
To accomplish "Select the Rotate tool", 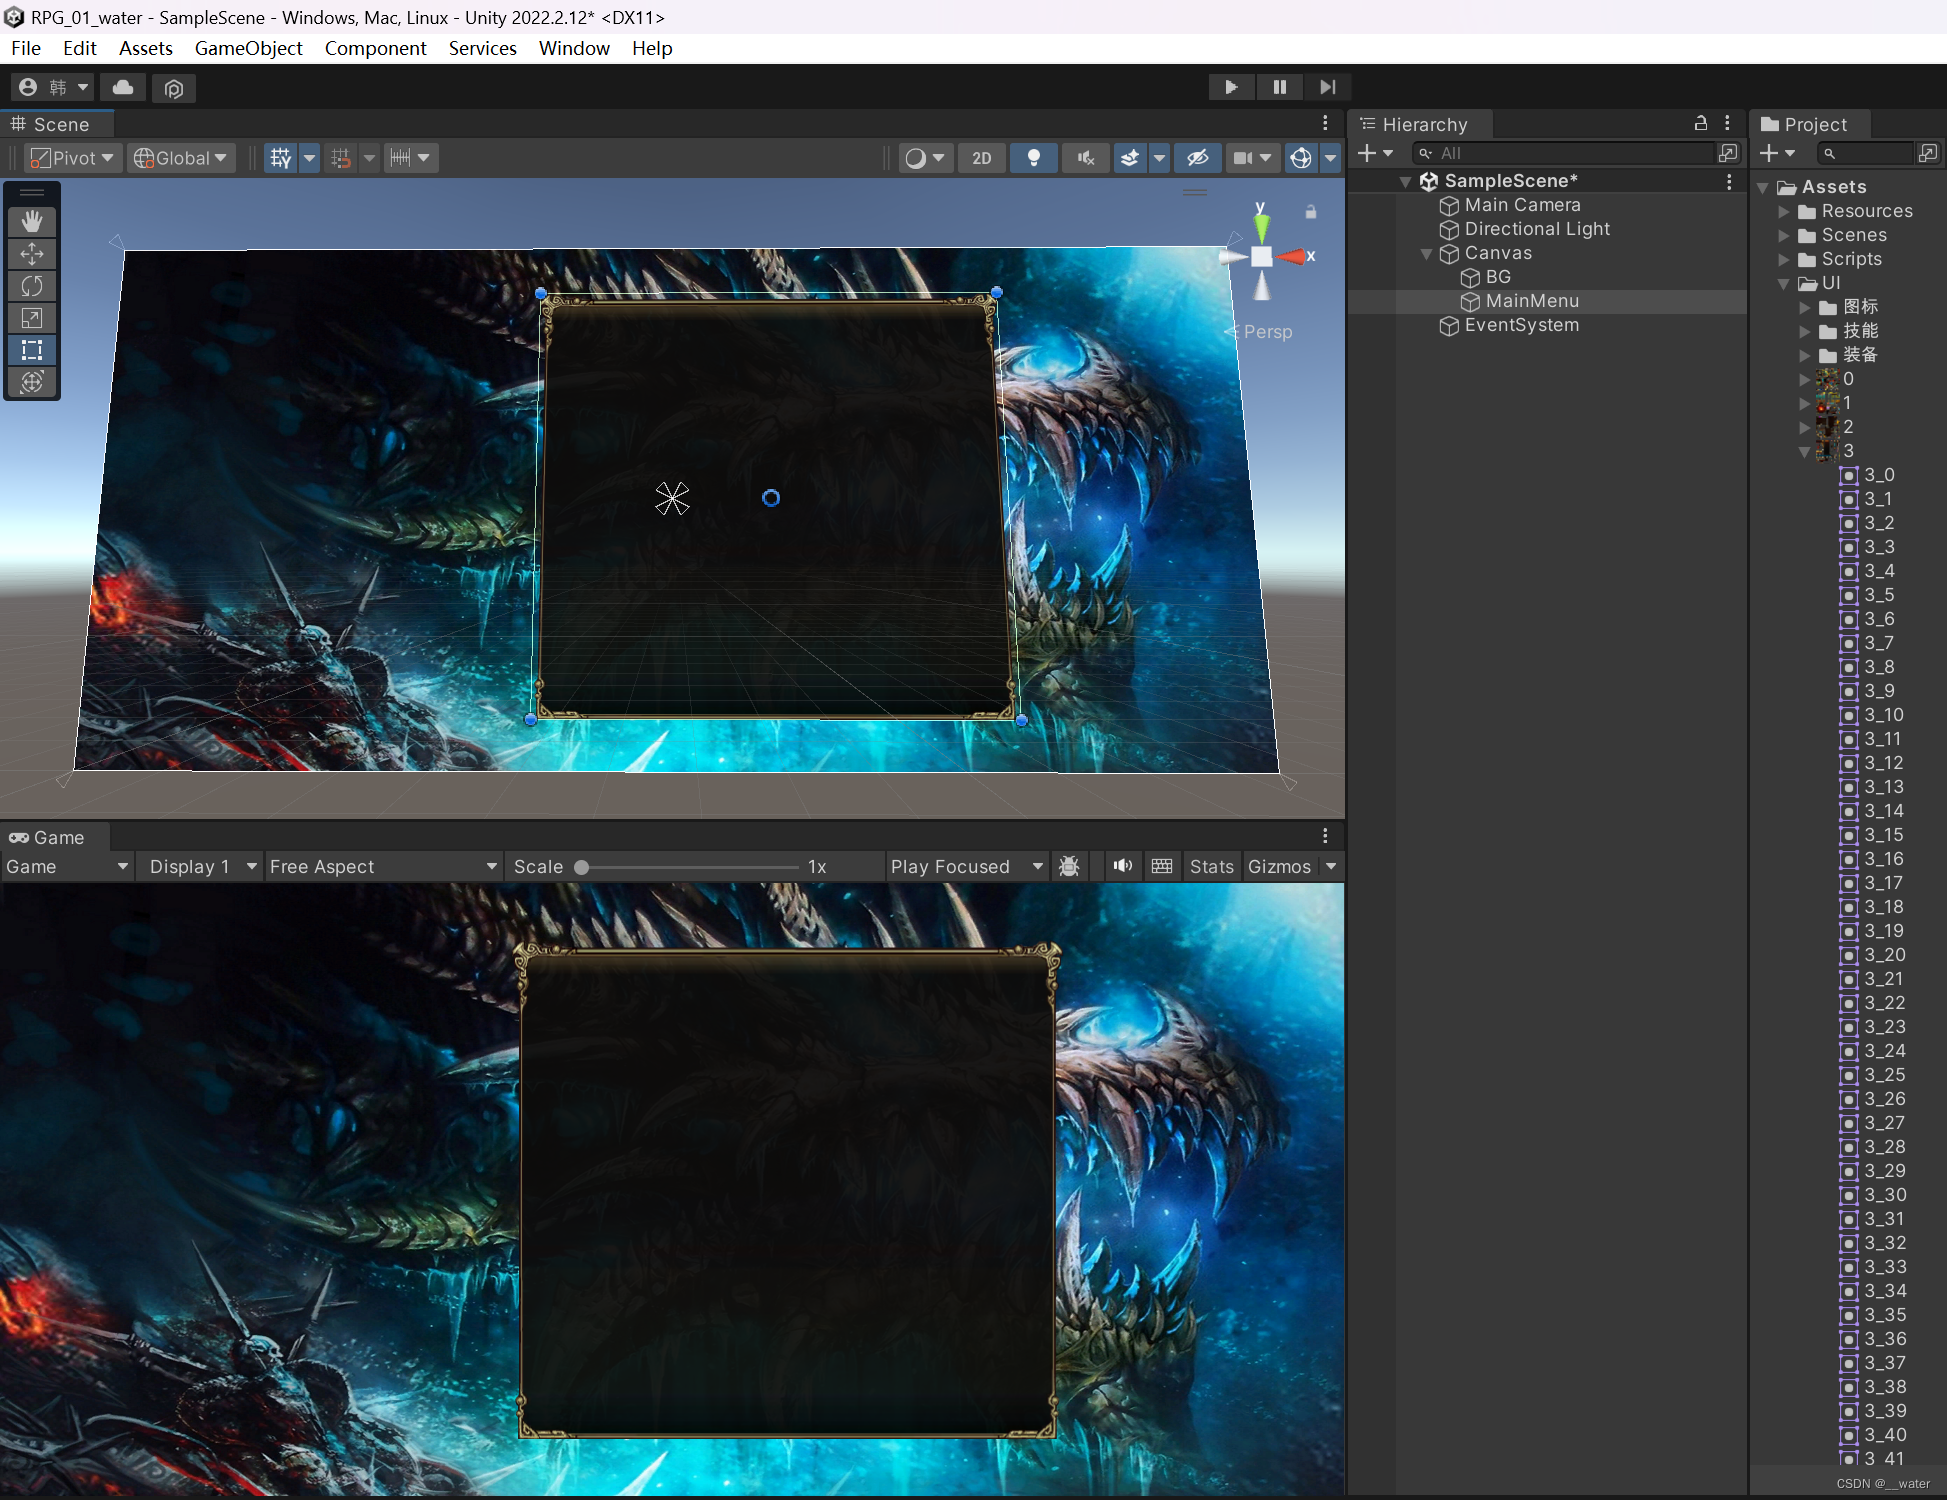I will [x=32, y=286].
